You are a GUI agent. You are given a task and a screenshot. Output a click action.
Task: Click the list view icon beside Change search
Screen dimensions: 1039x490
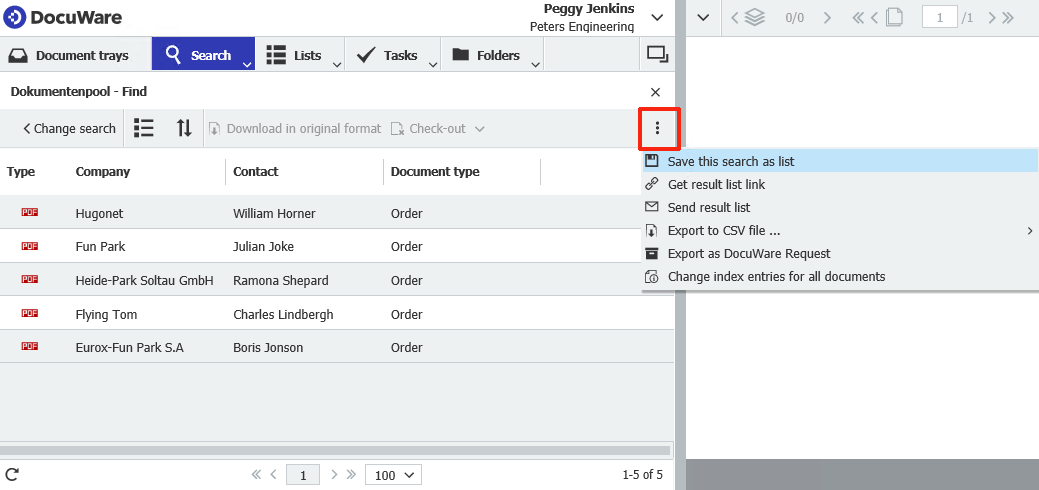pos(144,128)
